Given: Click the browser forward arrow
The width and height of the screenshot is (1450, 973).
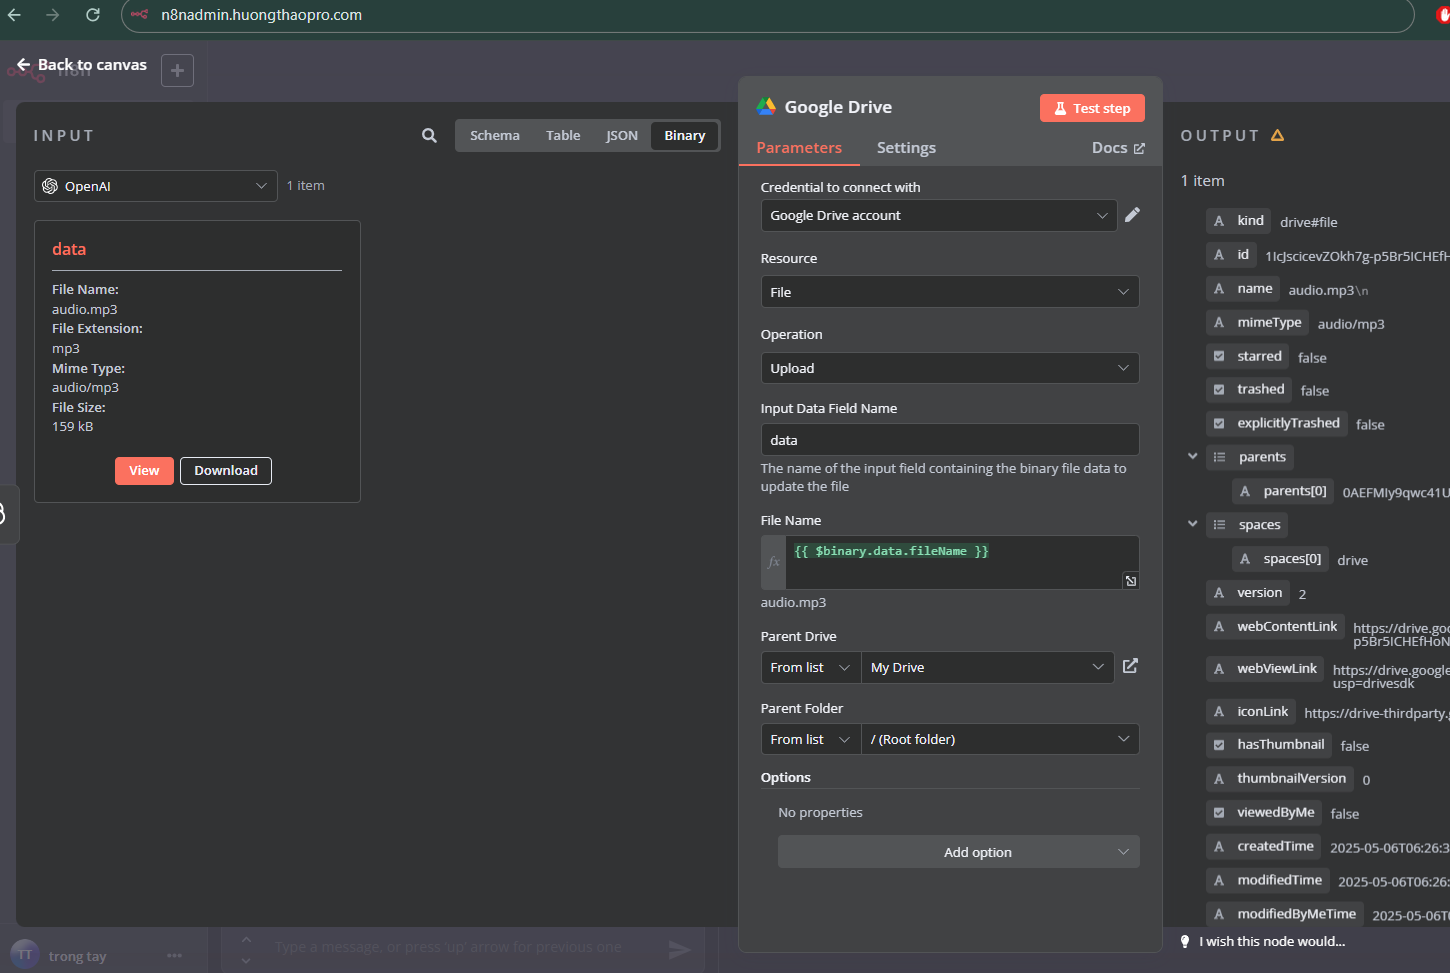Looking at the screenshot, I should click(x=53, y=15).
